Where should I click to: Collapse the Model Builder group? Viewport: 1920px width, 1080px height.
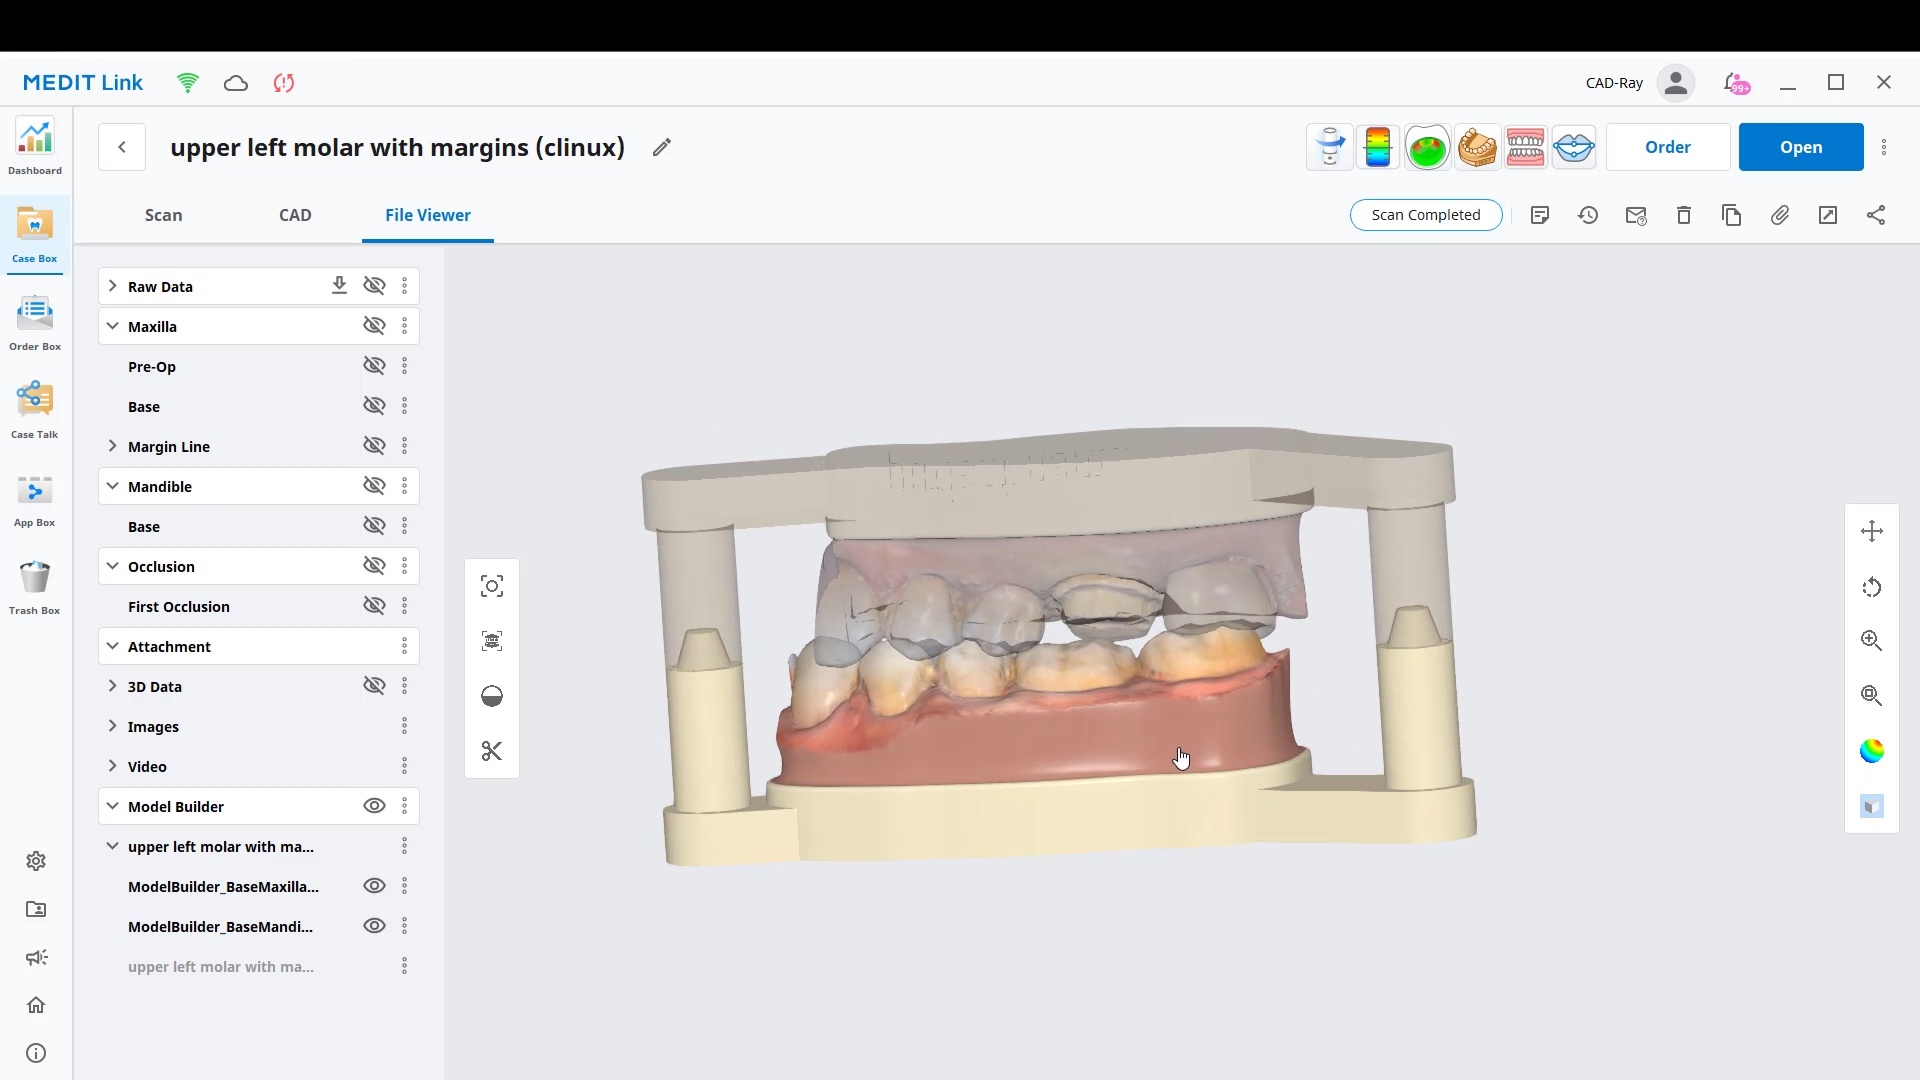click(x=112, y=806)
